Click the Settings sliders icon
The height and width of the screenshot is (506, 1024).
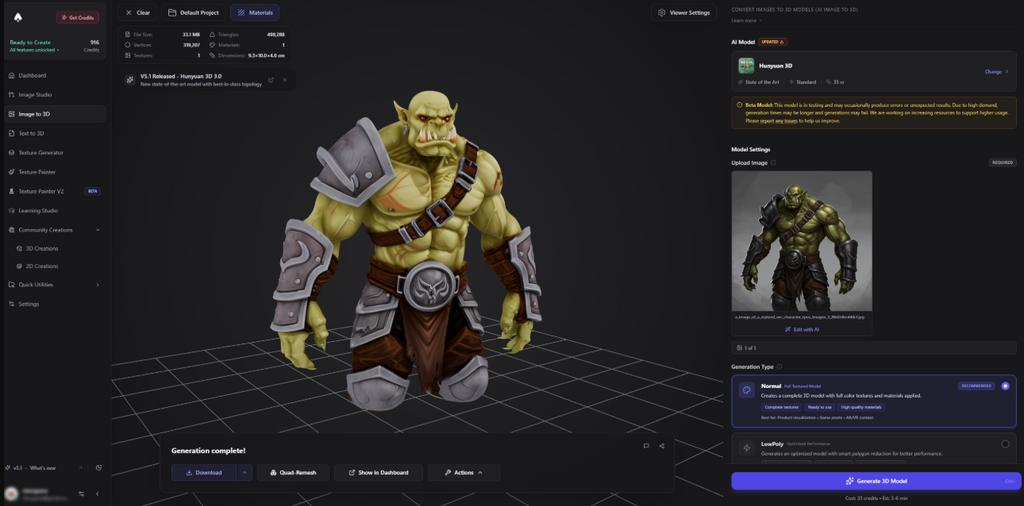point(12,304)
